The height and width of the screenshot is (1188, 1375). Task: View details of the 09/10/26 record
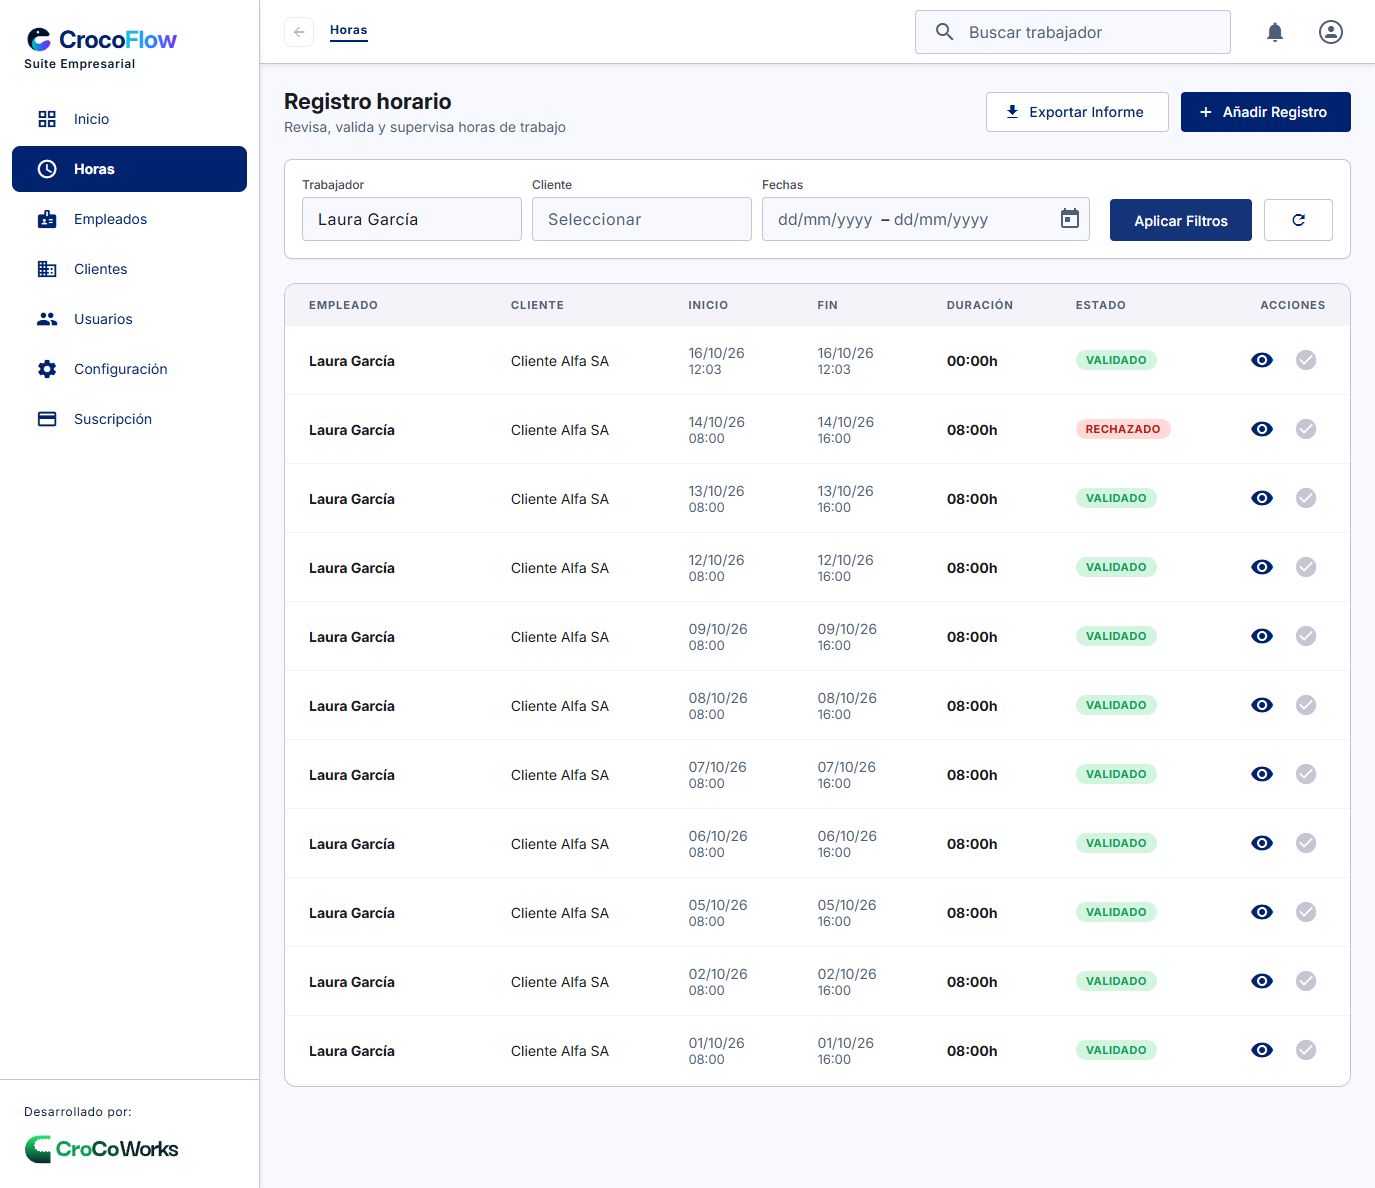coord(1262,636)
